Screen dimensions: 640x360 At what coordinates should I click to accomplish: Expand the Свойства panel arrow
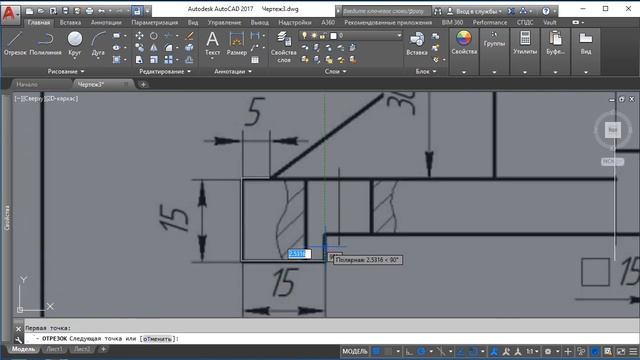(464, 72)
